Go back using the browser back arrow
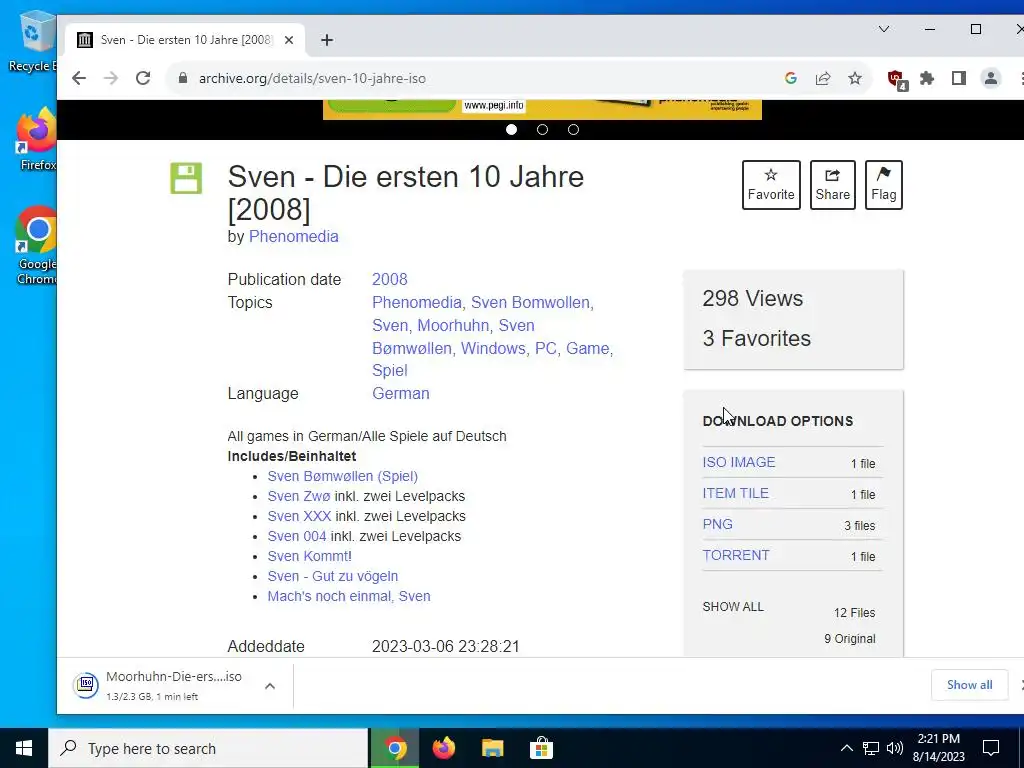Screen dimensions: 1024x768 [x=79, y=78]
